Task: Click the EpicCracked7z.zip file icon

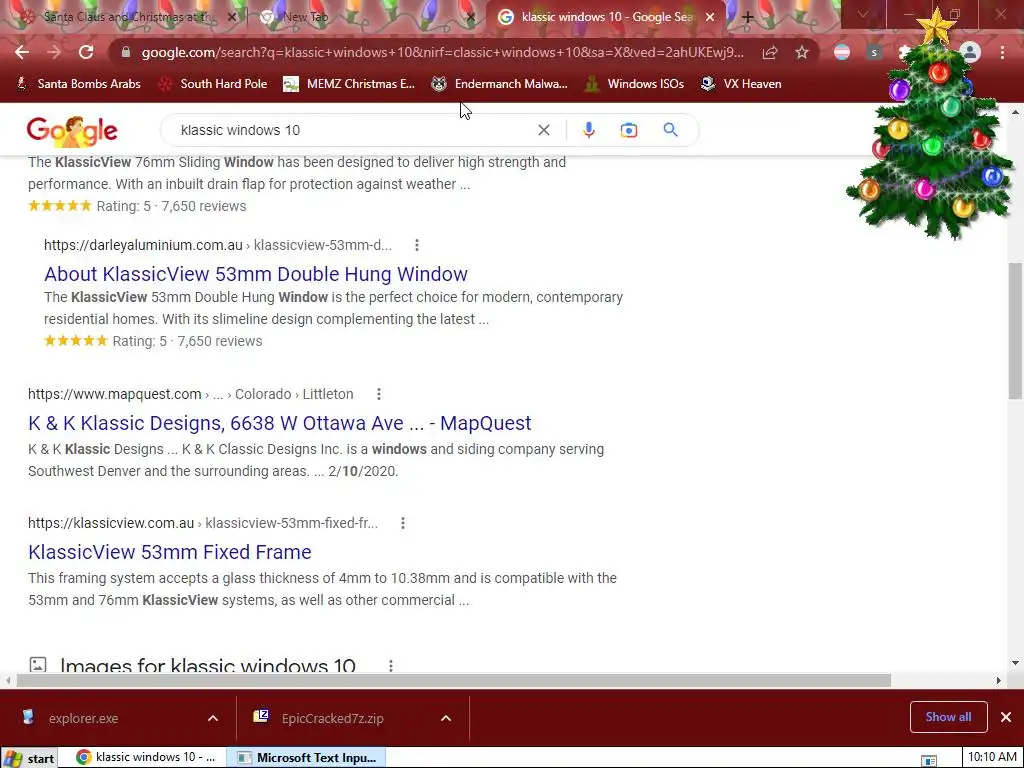Action: (x=261, y=717)
